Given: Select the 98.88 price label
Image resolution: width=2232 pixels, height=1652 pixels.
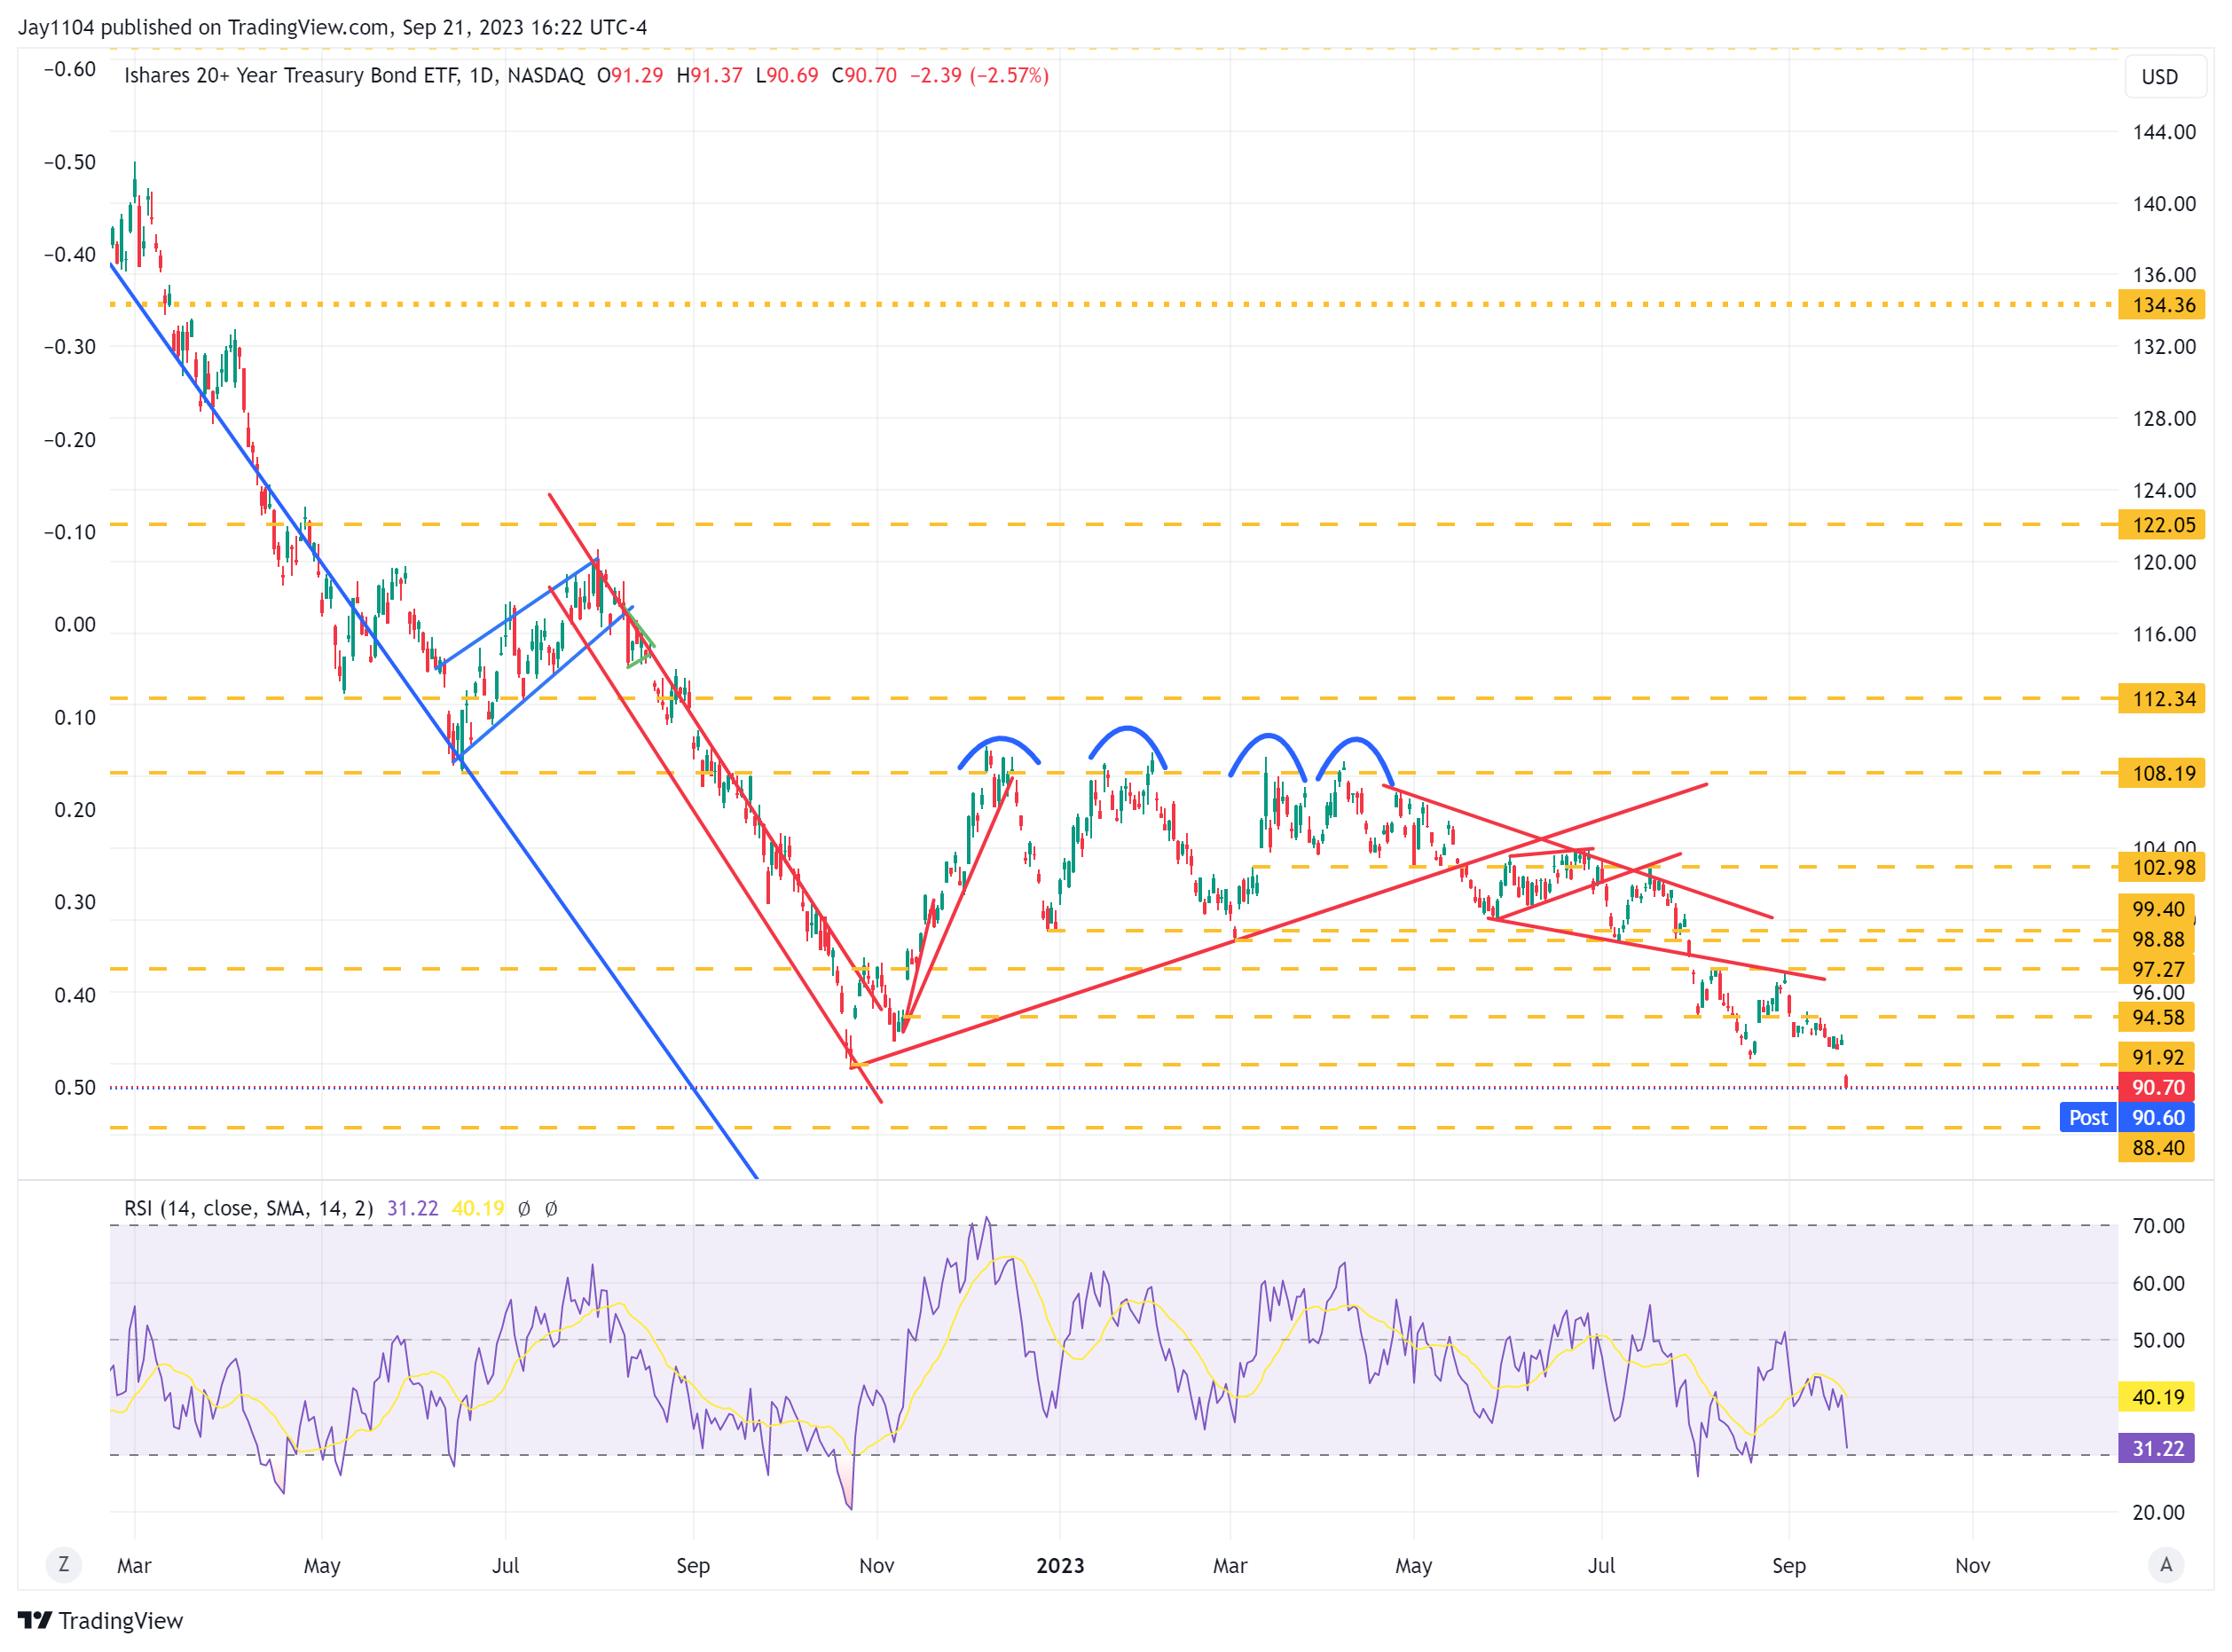Looking at the screenshot, I should (x=2157, y=939).
